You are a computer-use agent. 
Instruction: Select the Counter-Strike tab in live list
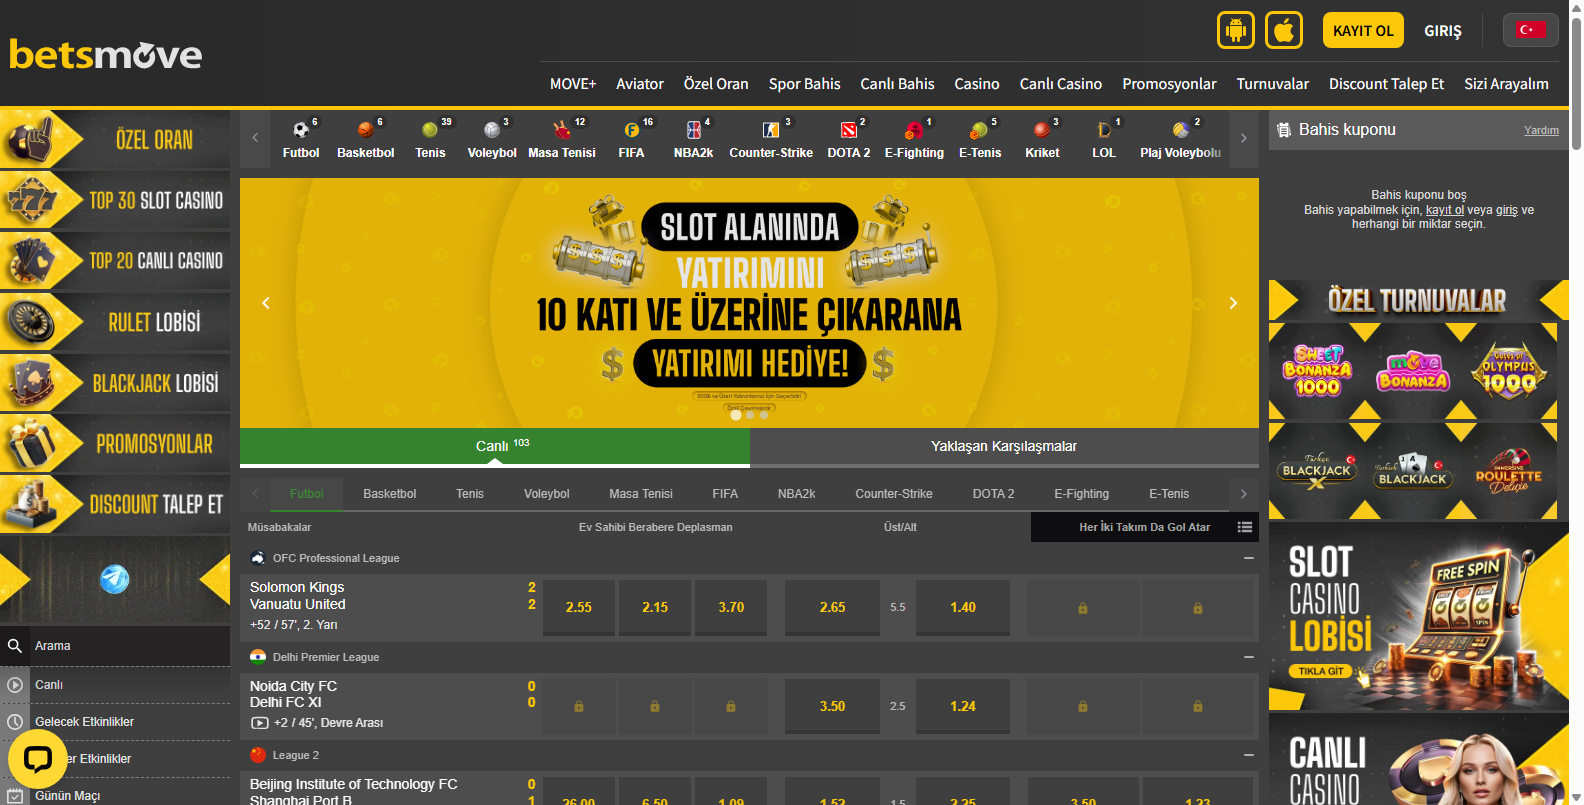(x=894, y=494)
